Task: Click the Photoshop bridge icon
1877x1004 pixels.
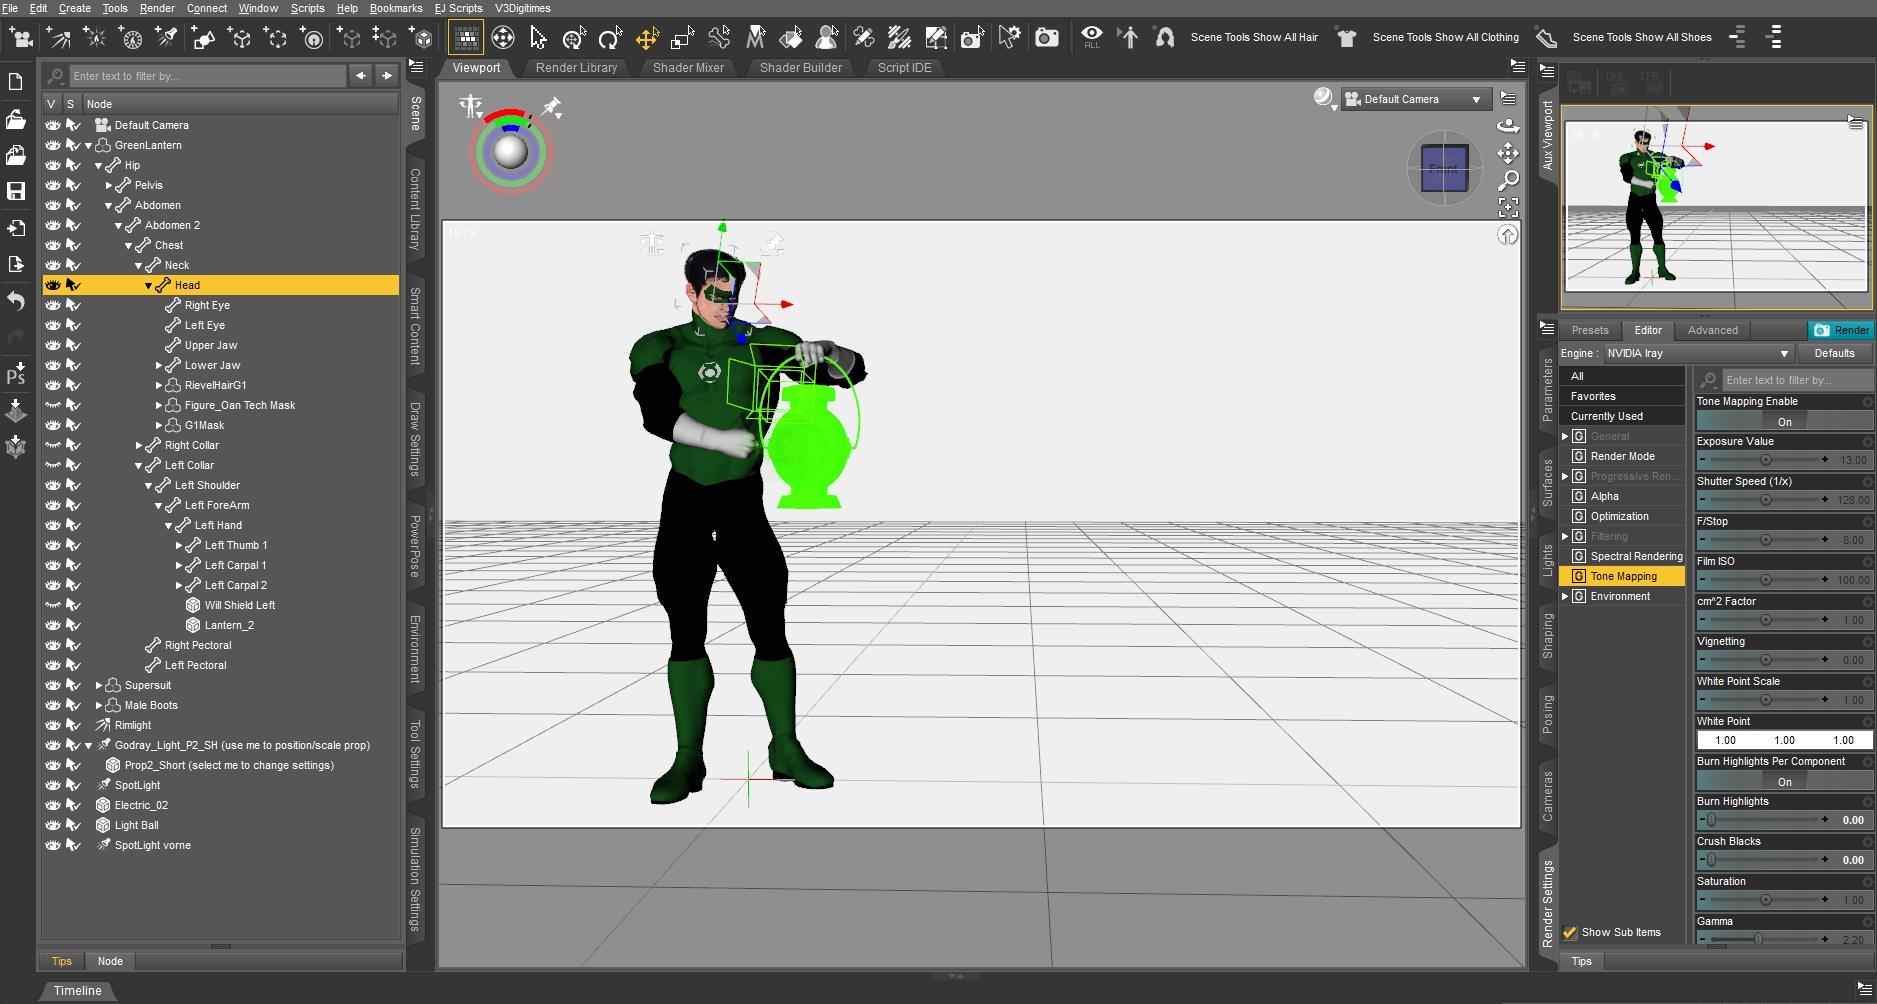Action: tap(16, 375)
